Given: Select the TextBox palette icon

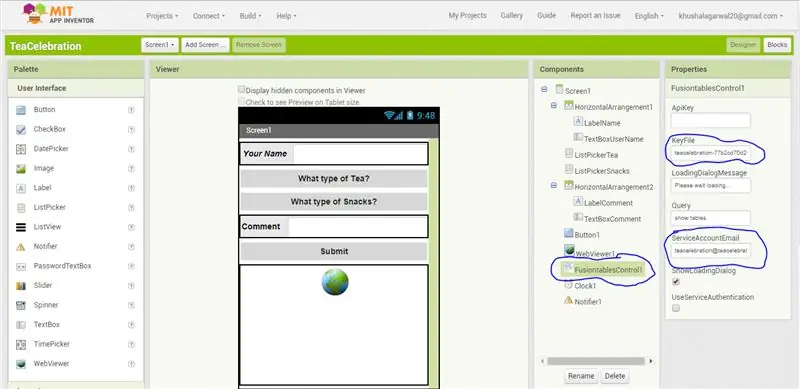Looking at the screenshot, I should point(21,325).
